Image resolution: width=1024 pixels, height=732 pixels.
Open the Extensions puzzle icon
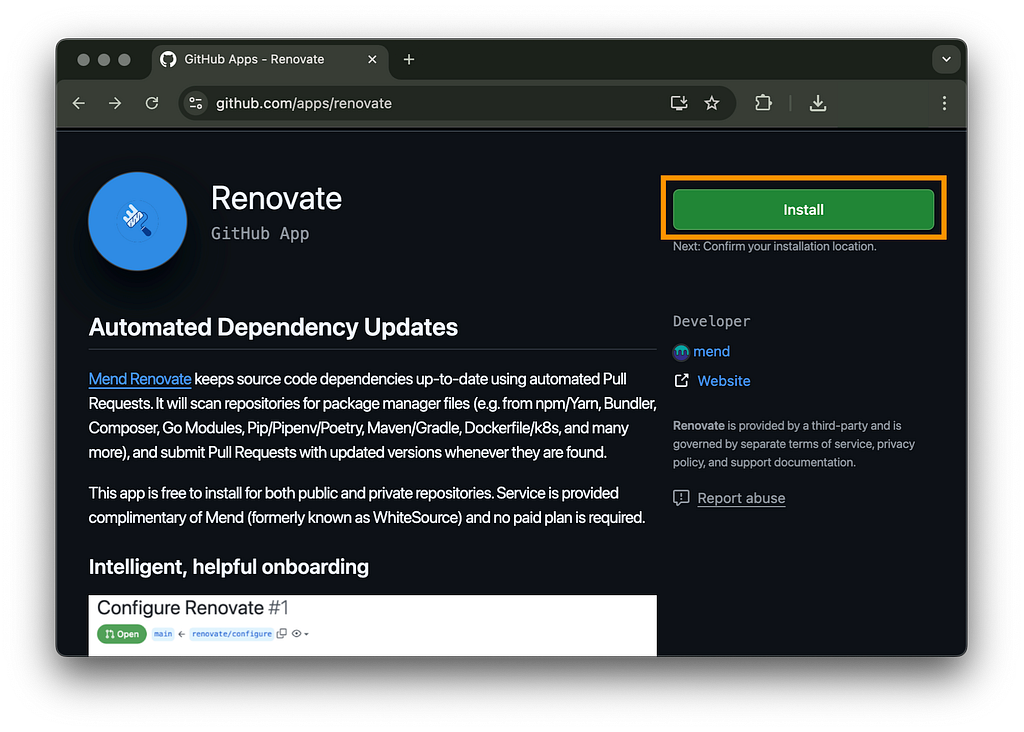tap(763, 103)
